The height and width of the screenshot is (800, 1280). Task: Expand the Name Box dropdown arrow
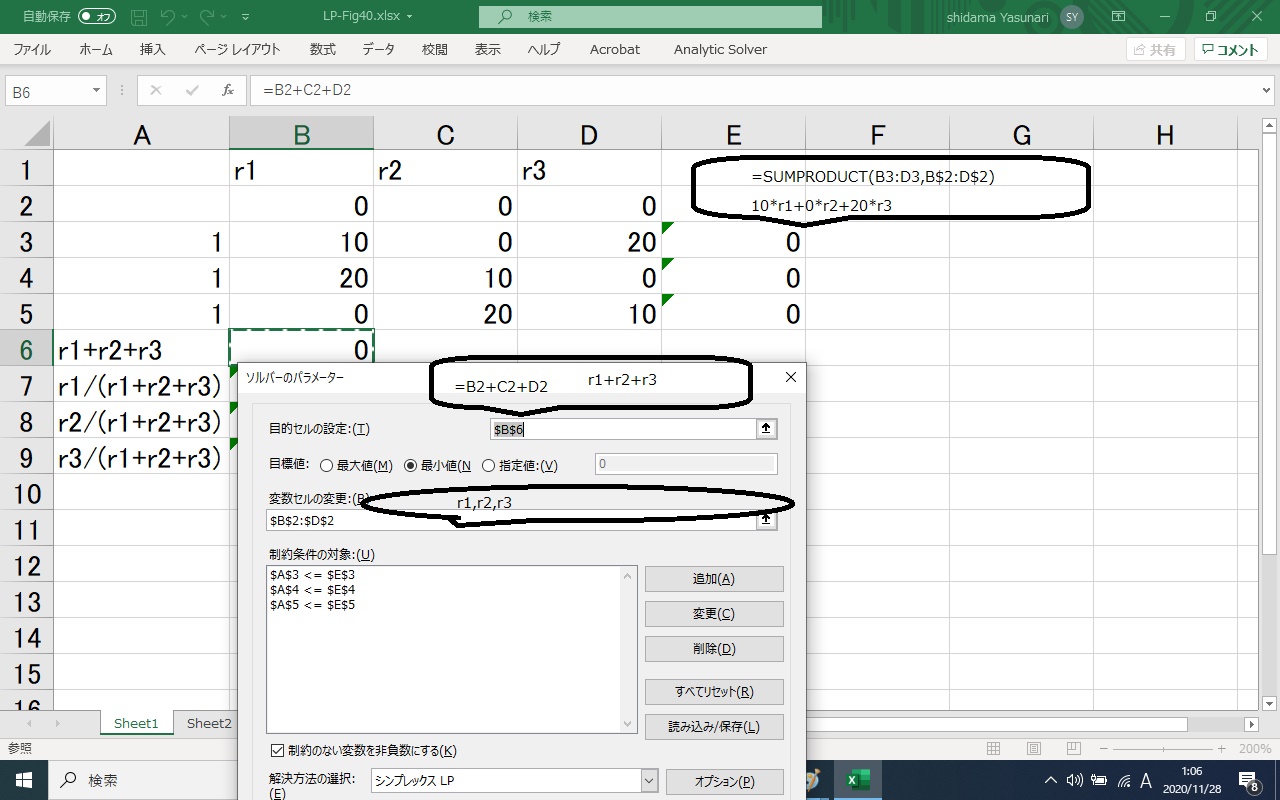97,91
